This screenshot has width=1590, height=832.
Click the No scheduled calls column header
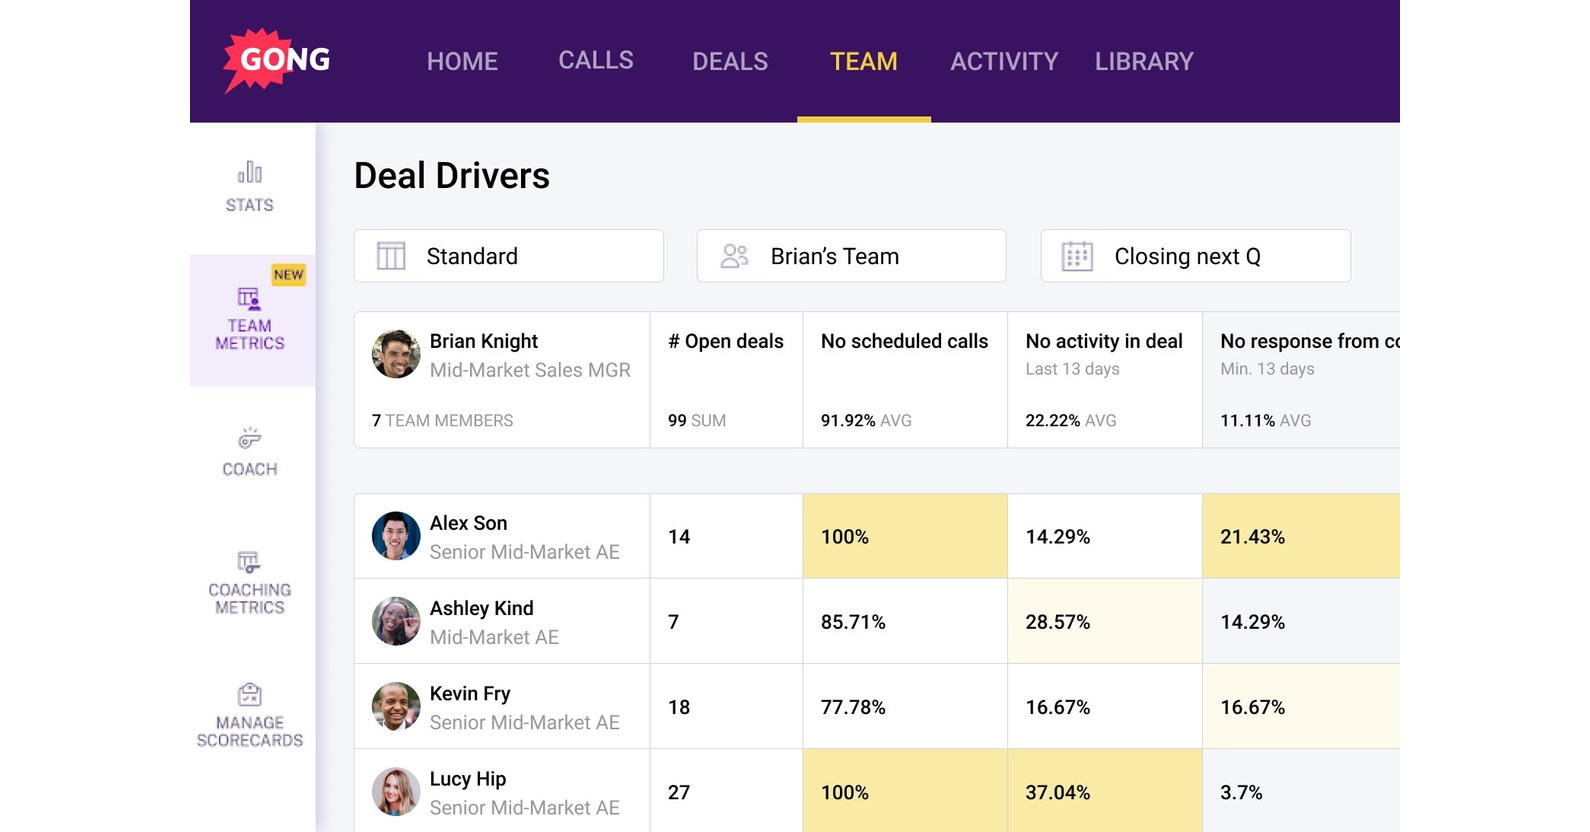click(905, 341)
